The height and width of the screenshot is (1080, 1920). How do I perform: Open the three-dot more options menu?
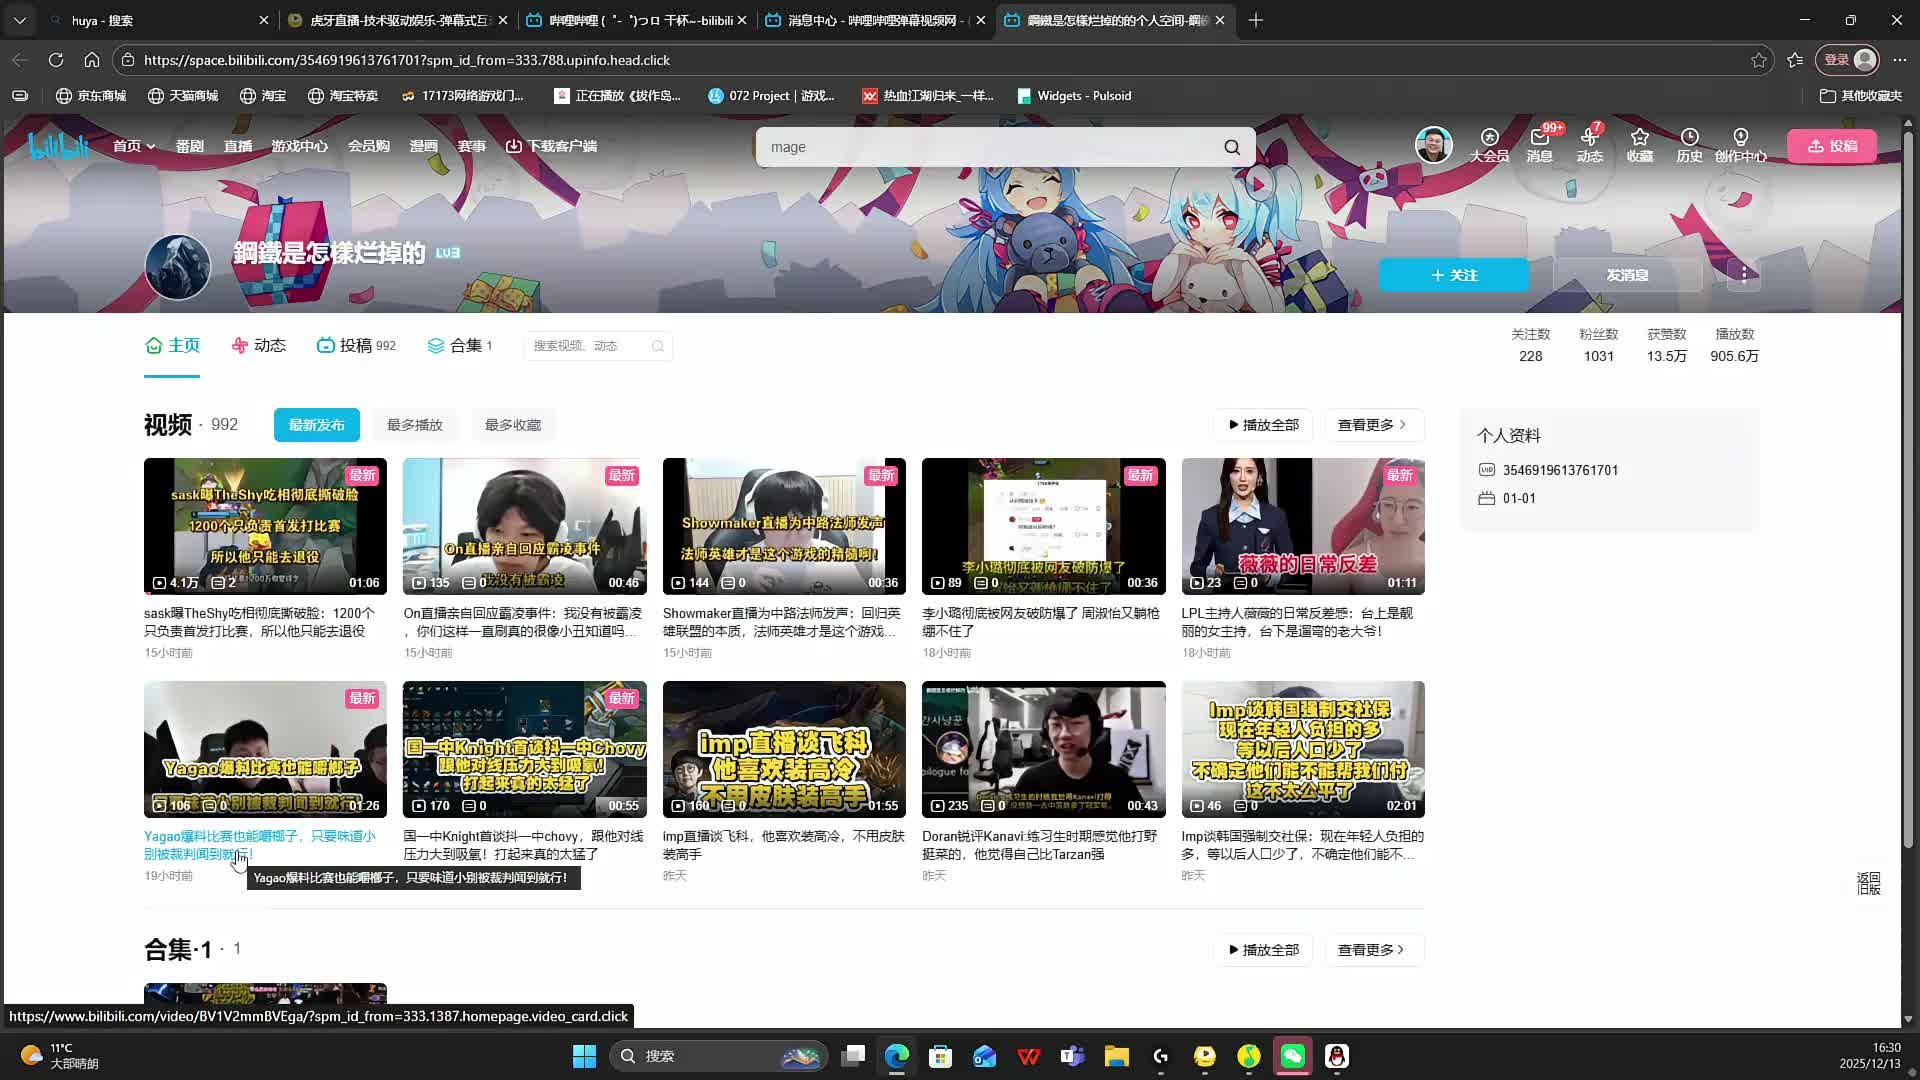click(1744, 274)
